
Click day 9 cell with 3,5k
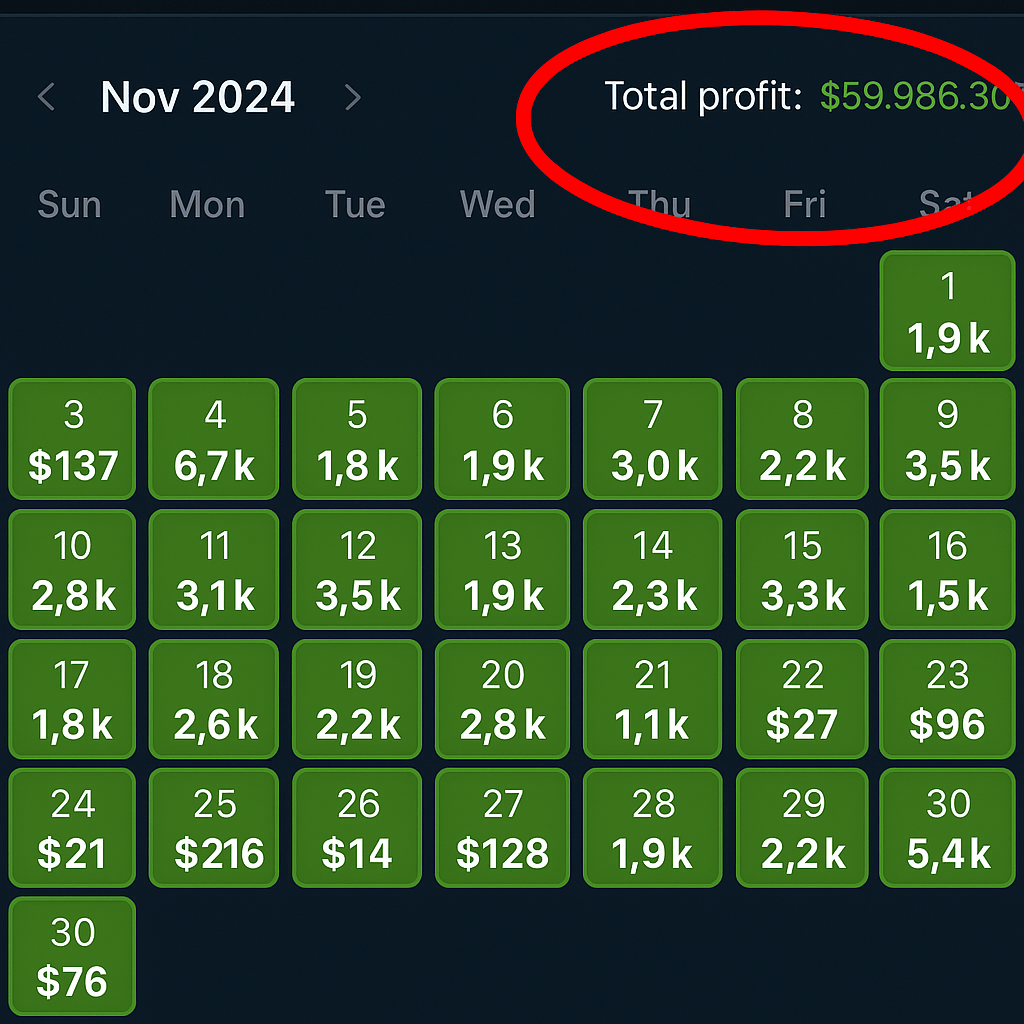(948, 439)
